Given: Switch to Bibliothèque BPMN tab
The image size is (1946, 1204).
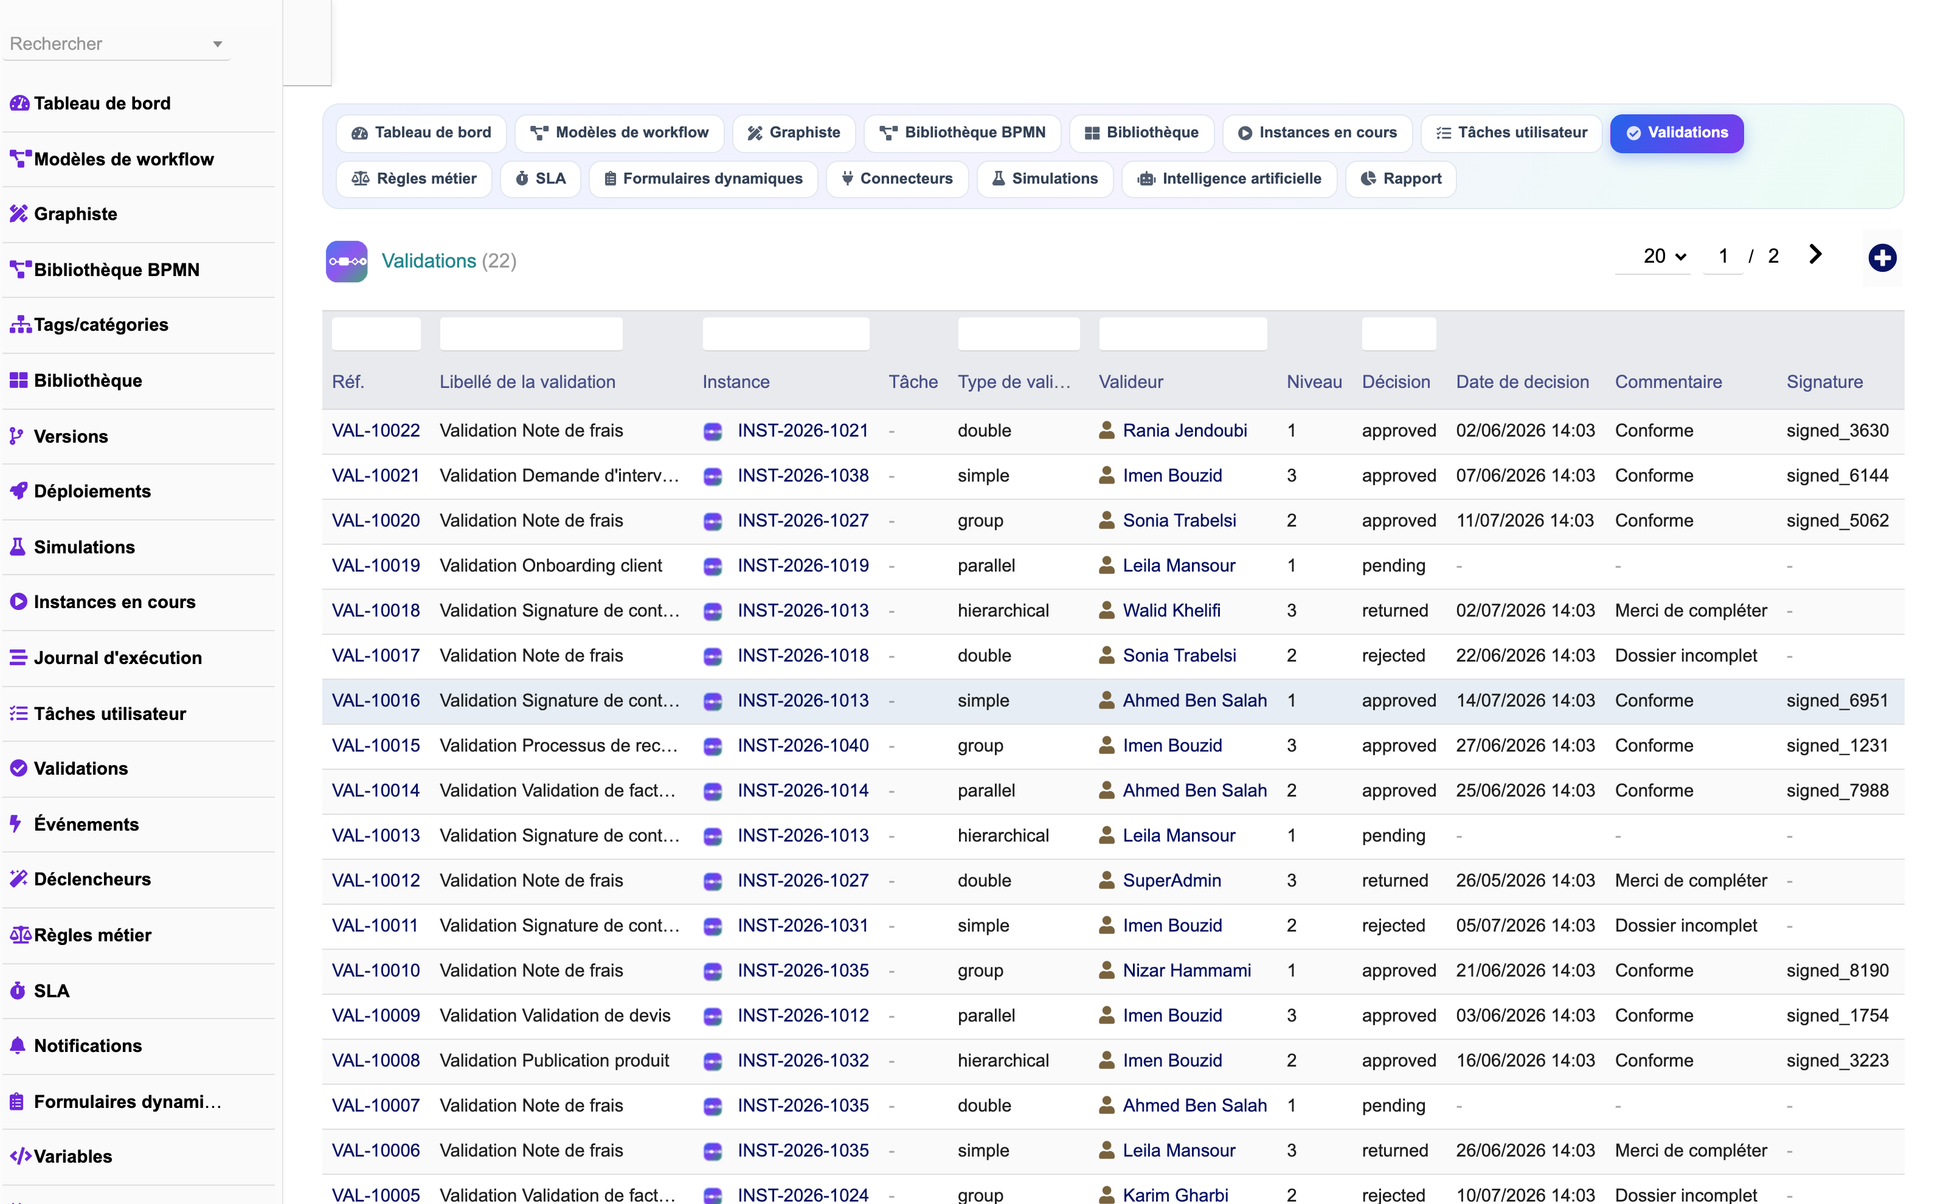Looking at the screenshot, I should point(962,133).
